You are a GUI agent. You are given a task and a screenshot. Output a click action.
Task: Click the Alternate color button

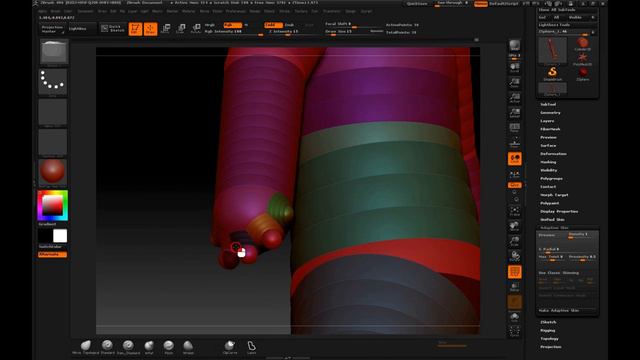coord(53,254)
